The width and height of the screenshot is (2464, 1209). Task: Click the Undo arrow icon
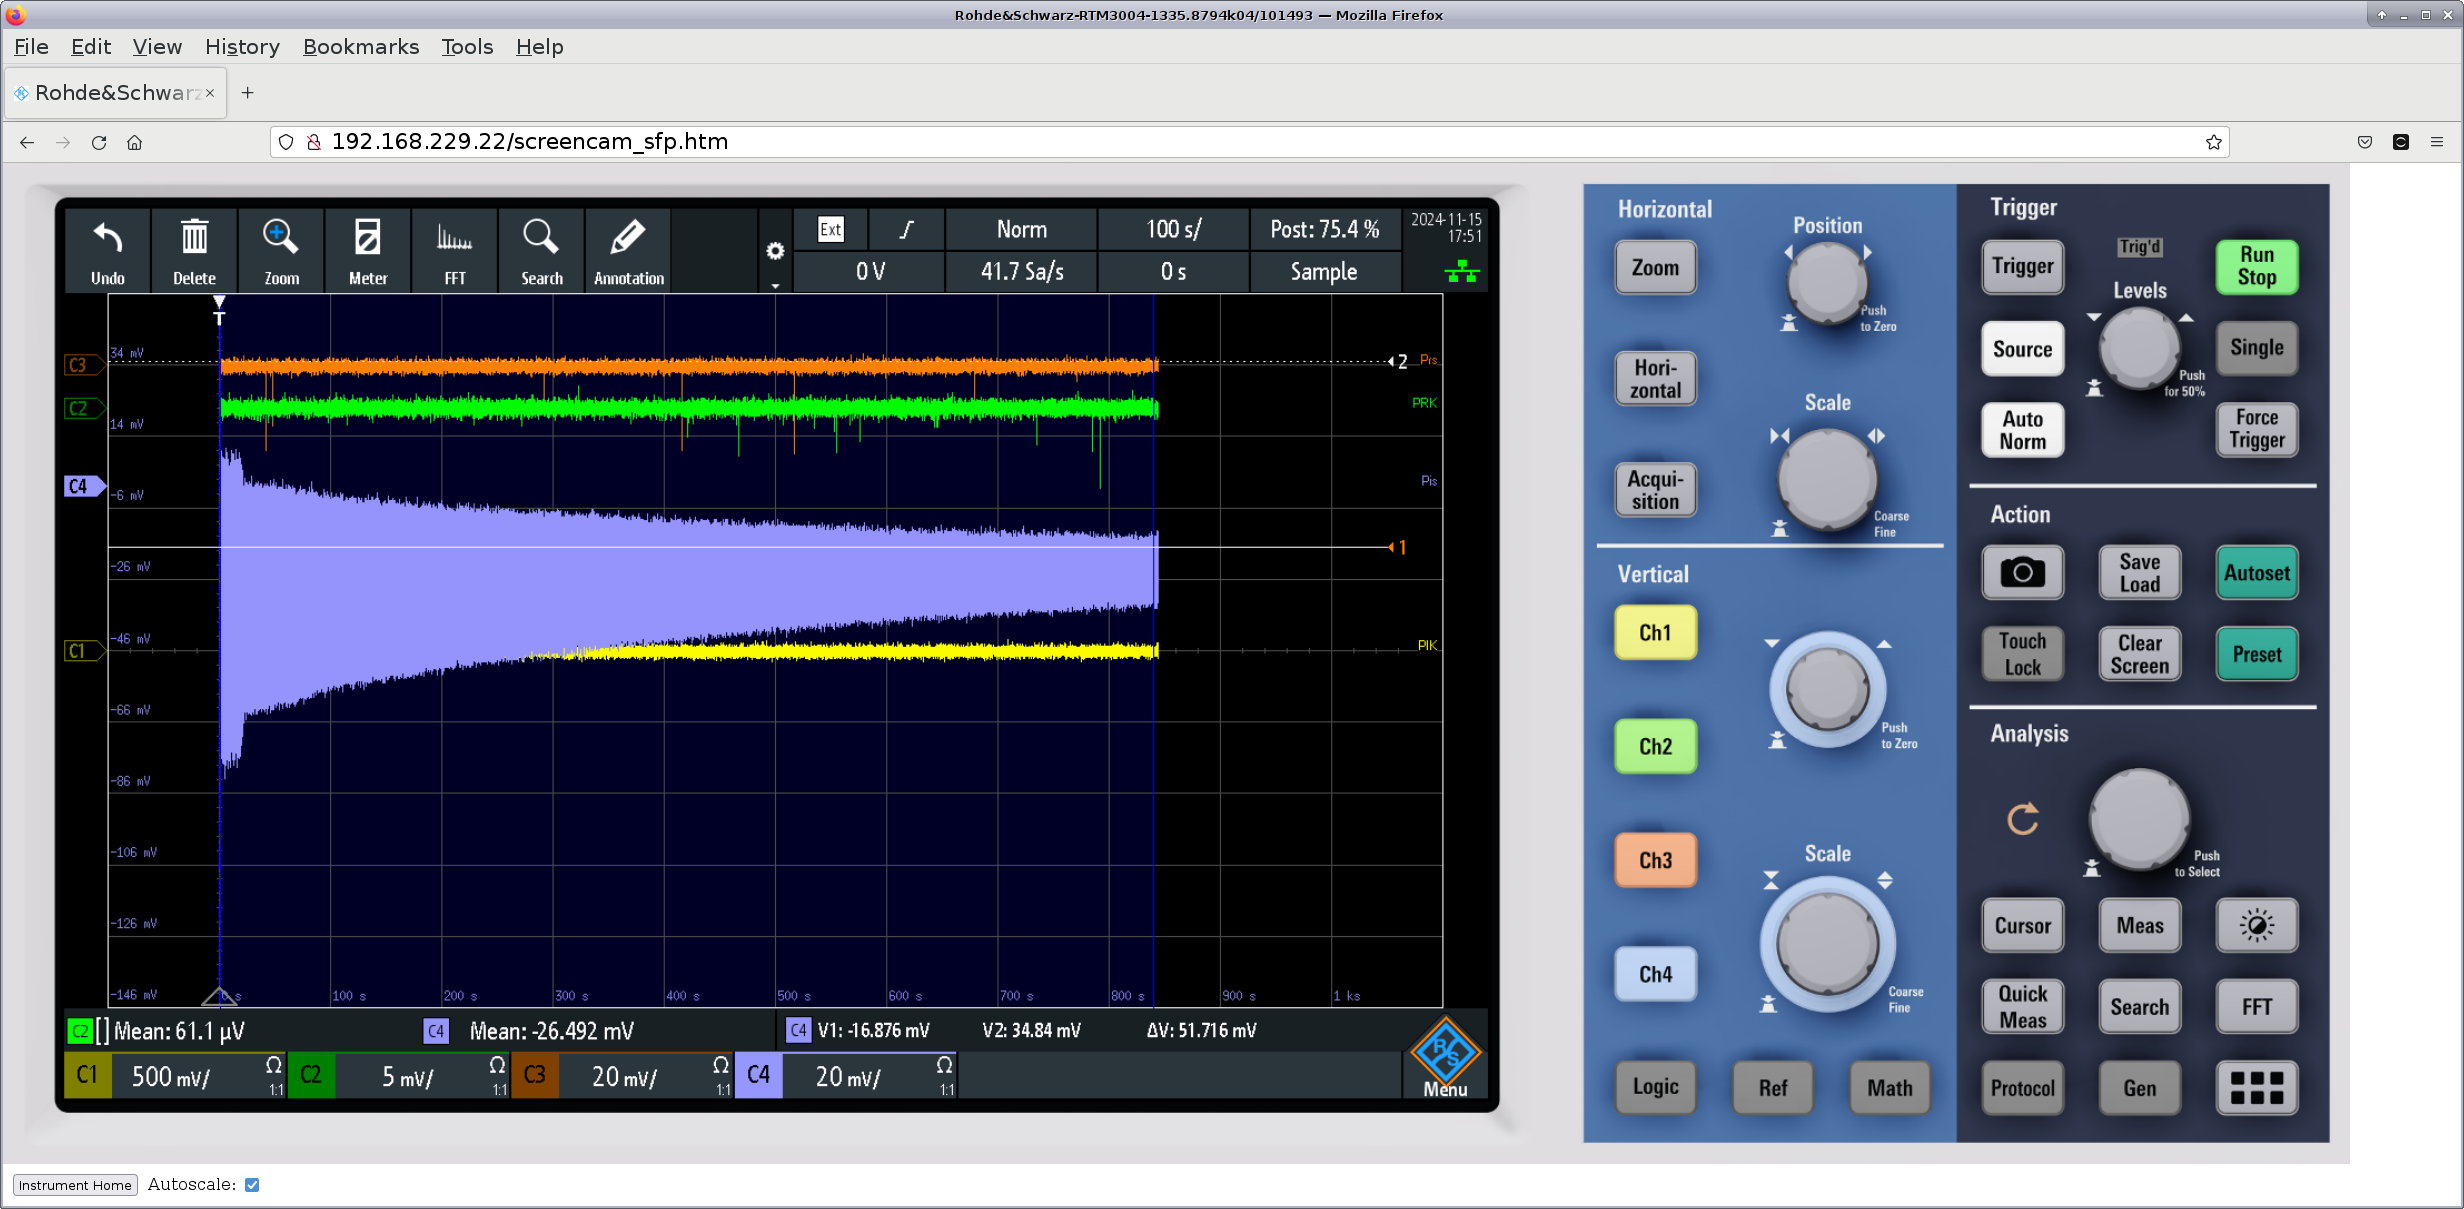(107, 240)
